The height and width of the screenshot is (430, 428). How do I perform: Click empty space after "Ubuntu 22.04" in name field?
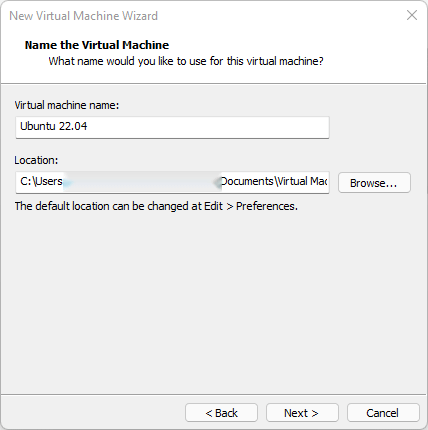(x=207, y=127)
